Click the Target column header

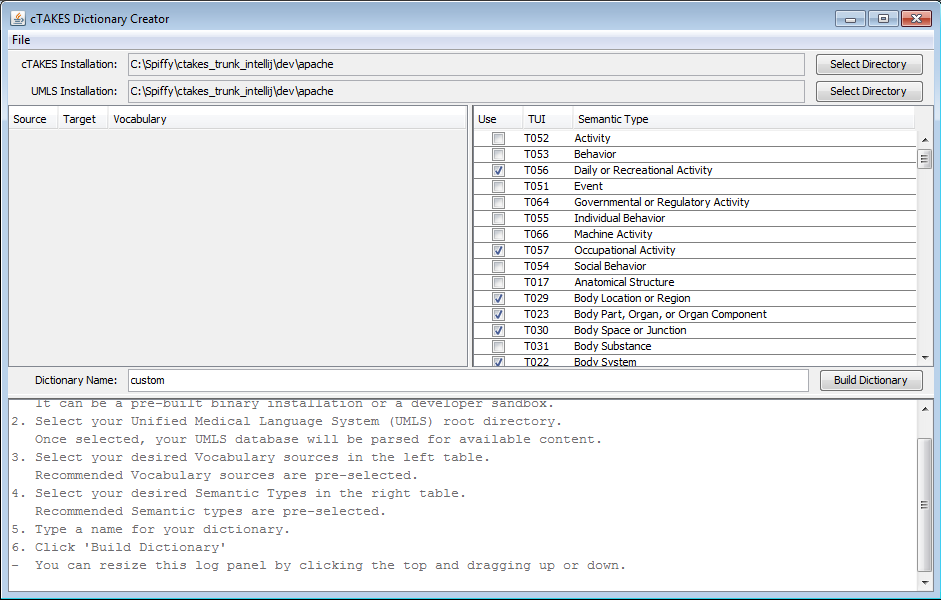(x=83, y=119)
